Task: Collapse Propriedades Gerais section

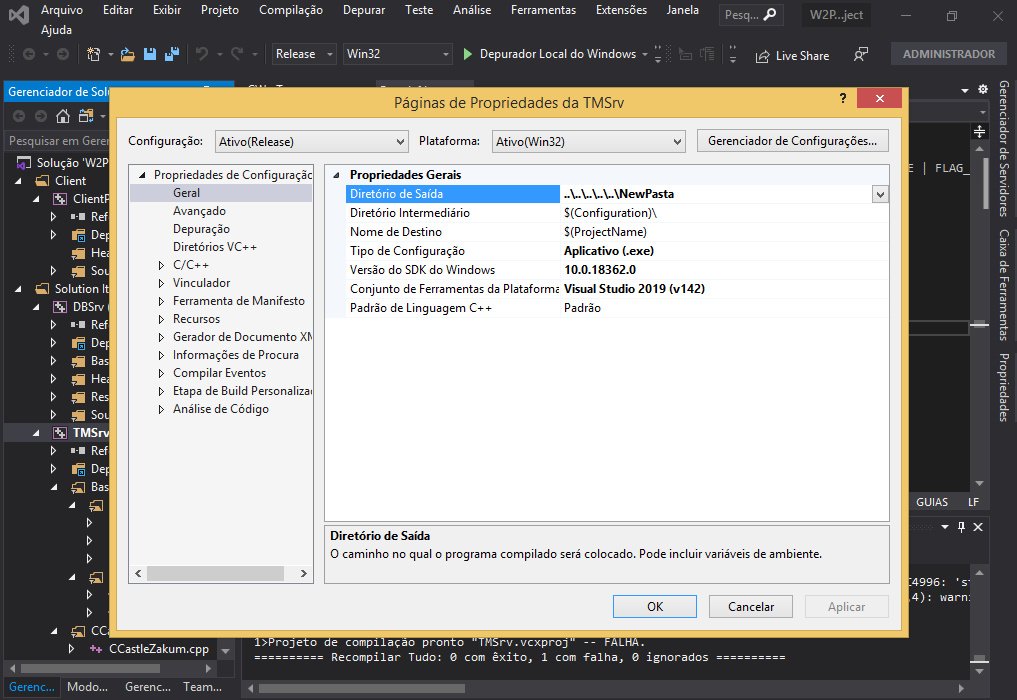Action: tap(336, 175)
